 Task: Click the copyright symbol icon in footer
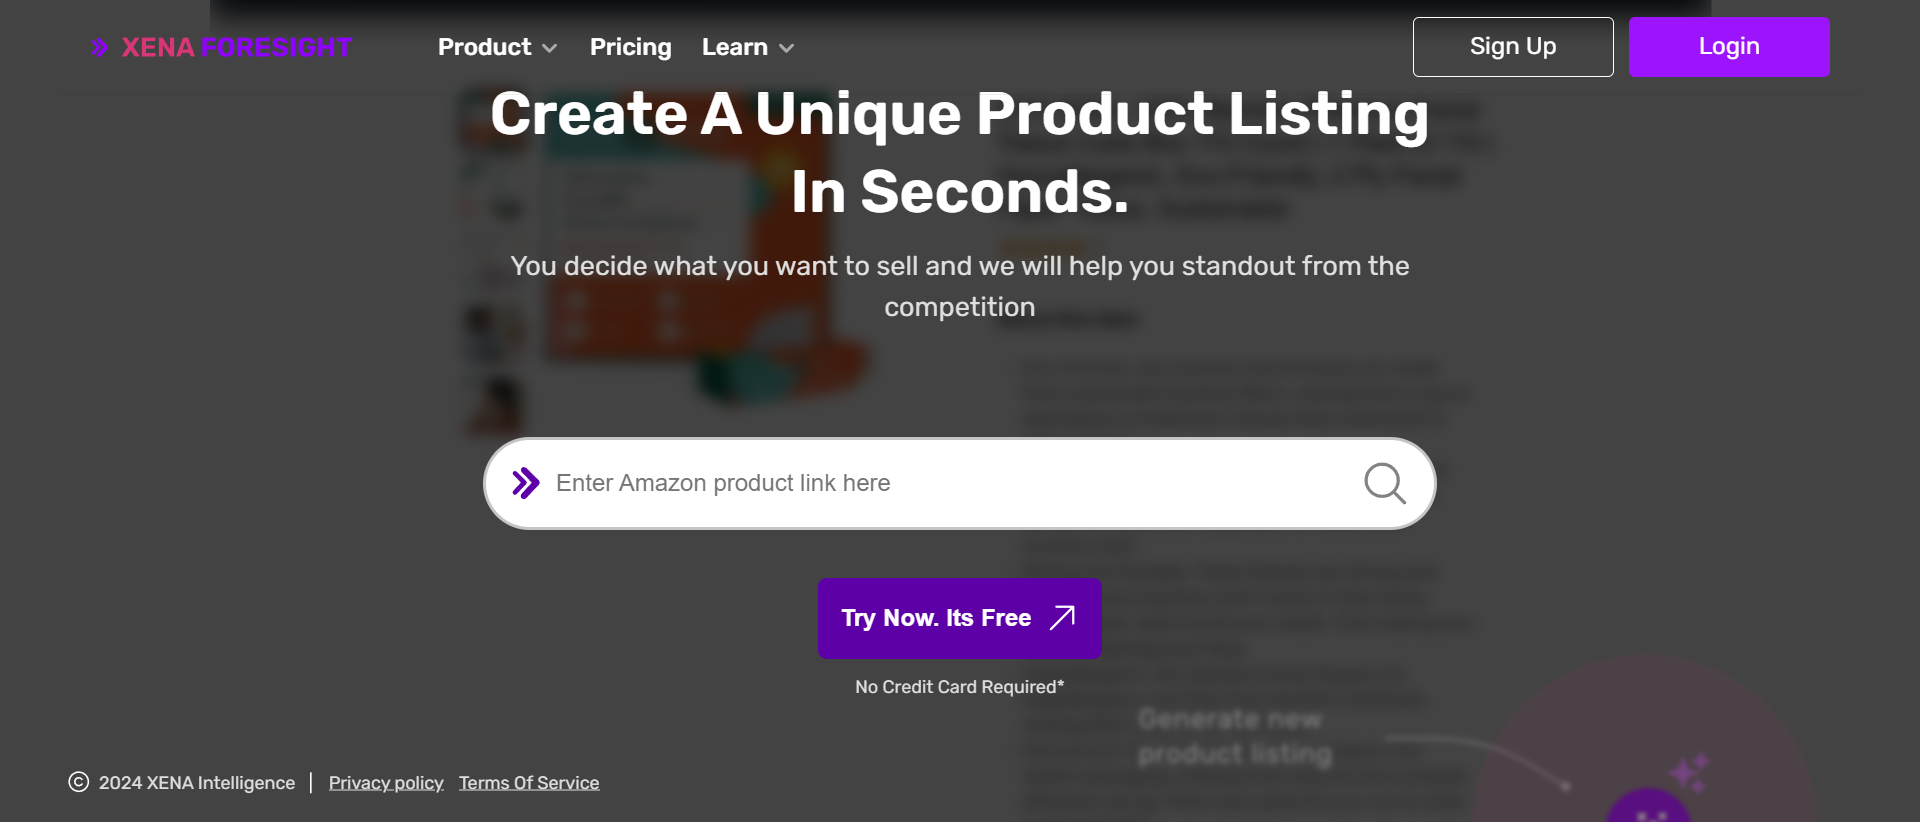[x=78, y=782]
